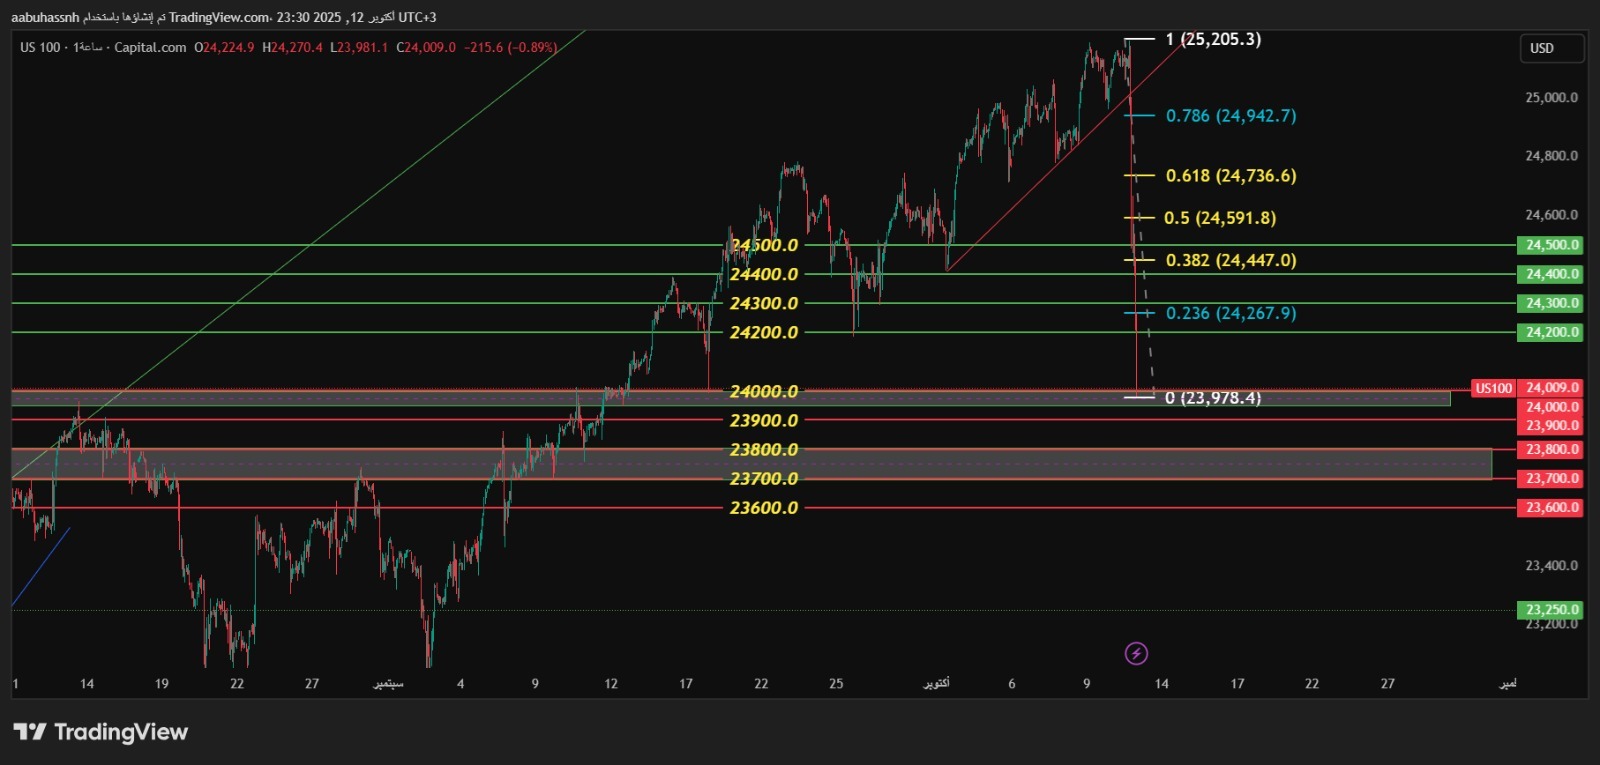Select the yellow 24000.0 text label
The width and height of the screenshot is (1600, 765).
coord(764,391)
